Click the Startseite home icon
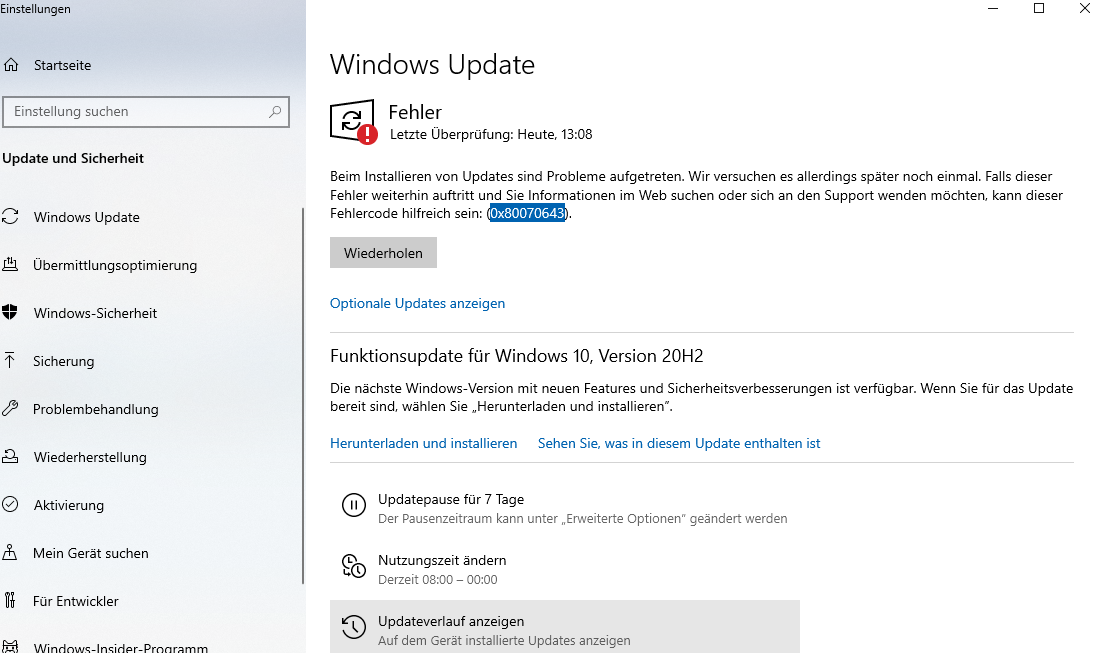This screenshot has height=653, width=1094. pyautogui.click(x=11, y=65)
